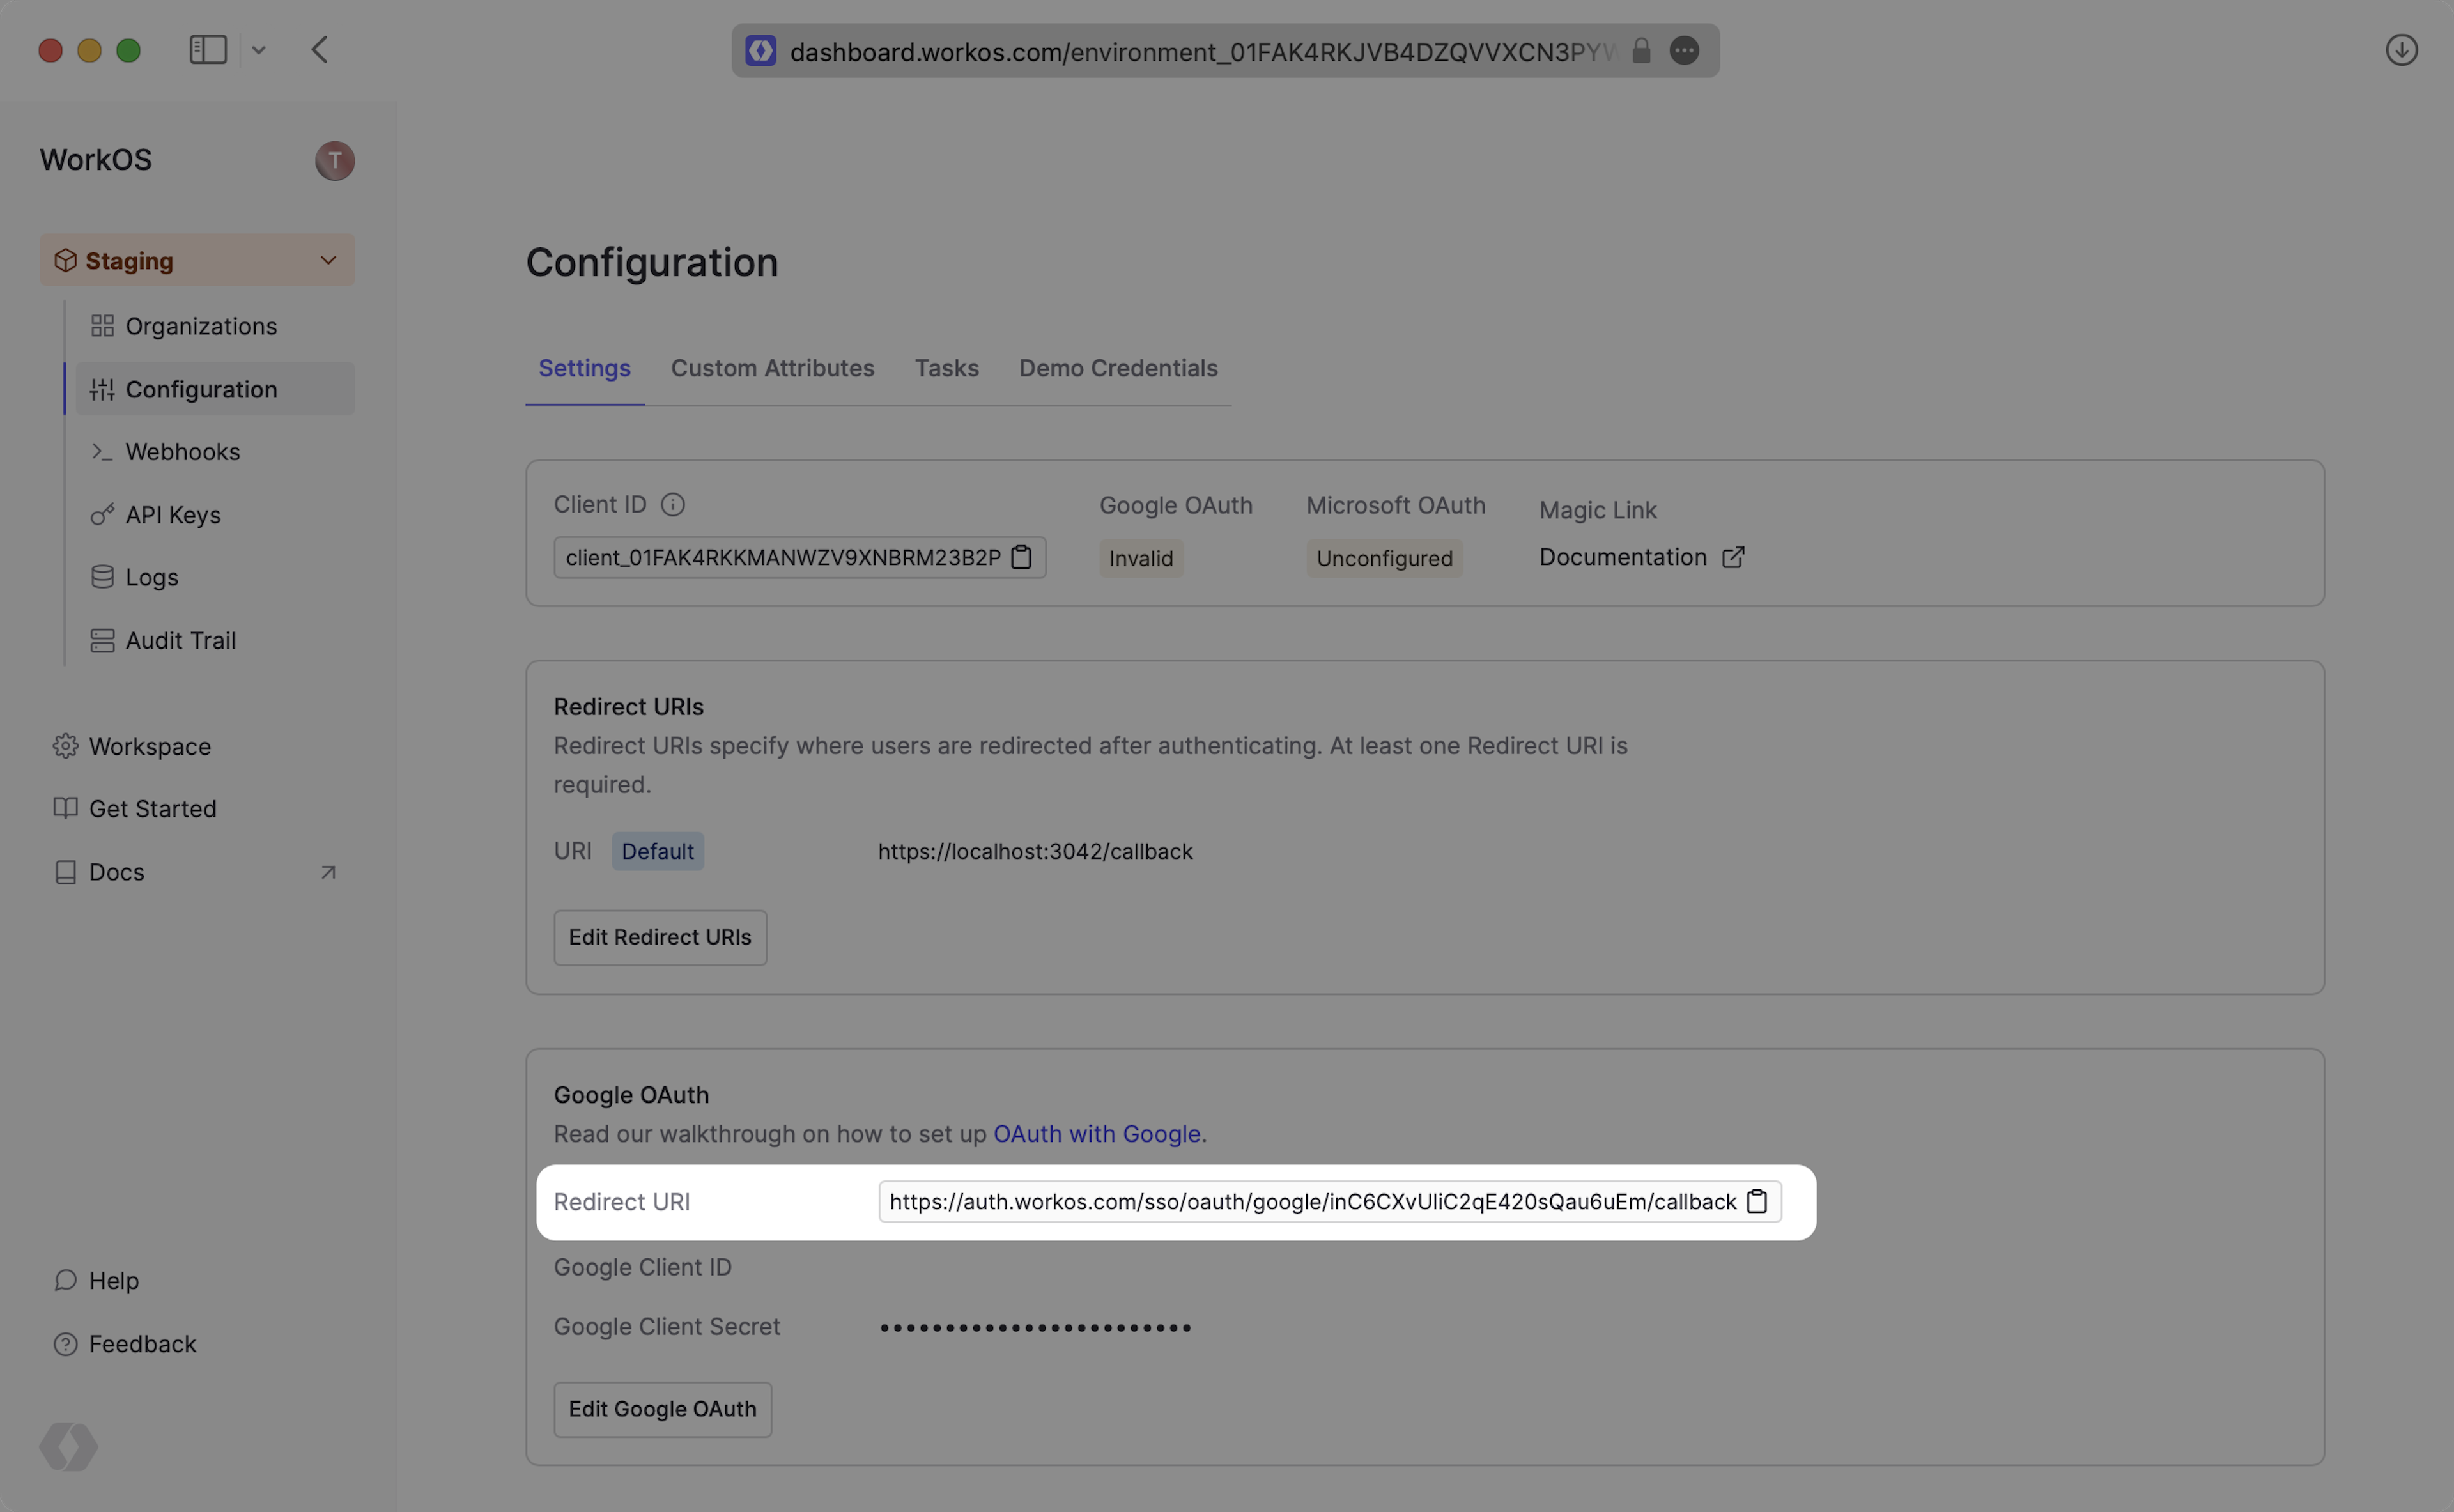Toggle the browser sidebar icon
This screenshot has width=2454, height=1512.
pos(208,50)
